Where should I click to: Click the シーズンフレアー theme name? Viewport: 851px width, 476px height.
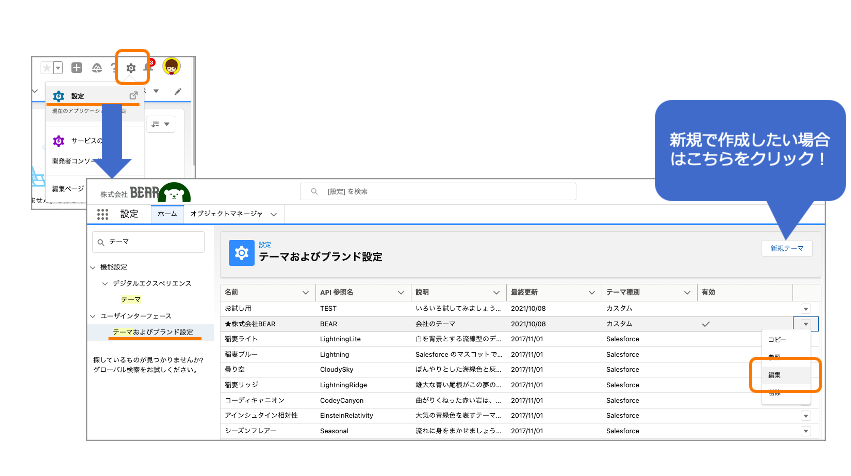tap(251, 431)
